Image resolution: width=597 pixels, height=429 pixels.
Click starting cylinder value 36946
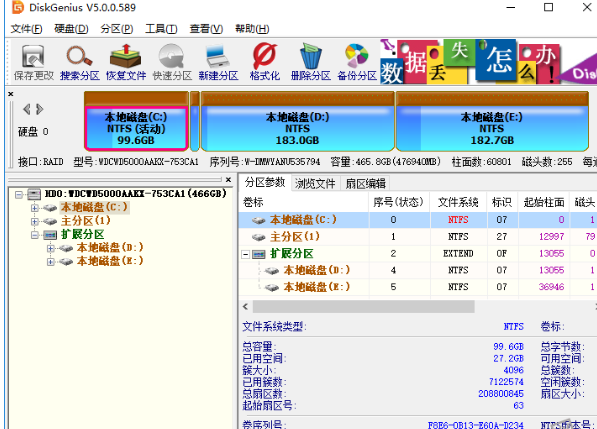[551, 287]
